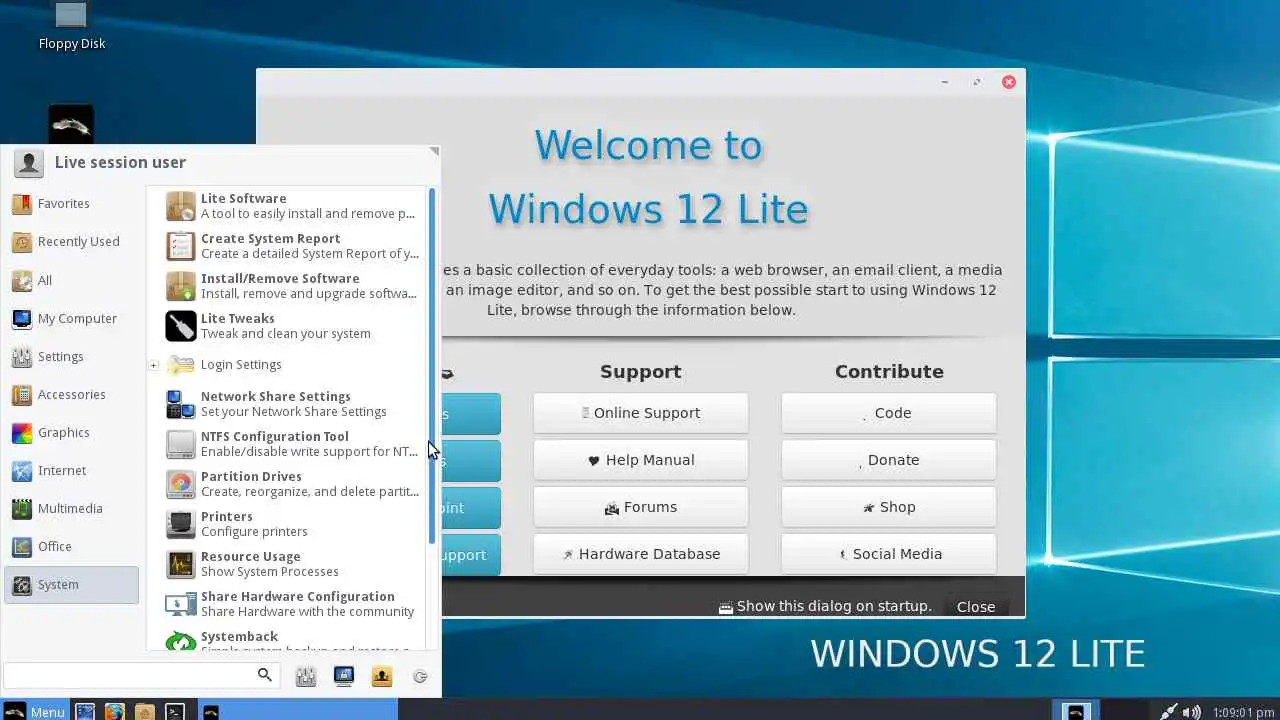Toggle the Menu button on taskbar
Viewport: 1280px width, 720px height.
[x=35, y=711]
